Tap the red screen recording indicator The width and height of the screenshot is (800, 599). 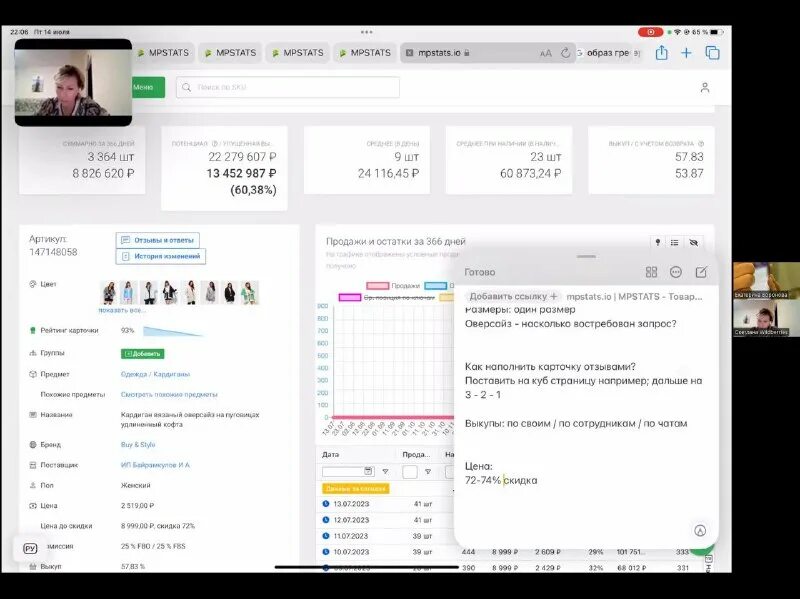(651, 32)
